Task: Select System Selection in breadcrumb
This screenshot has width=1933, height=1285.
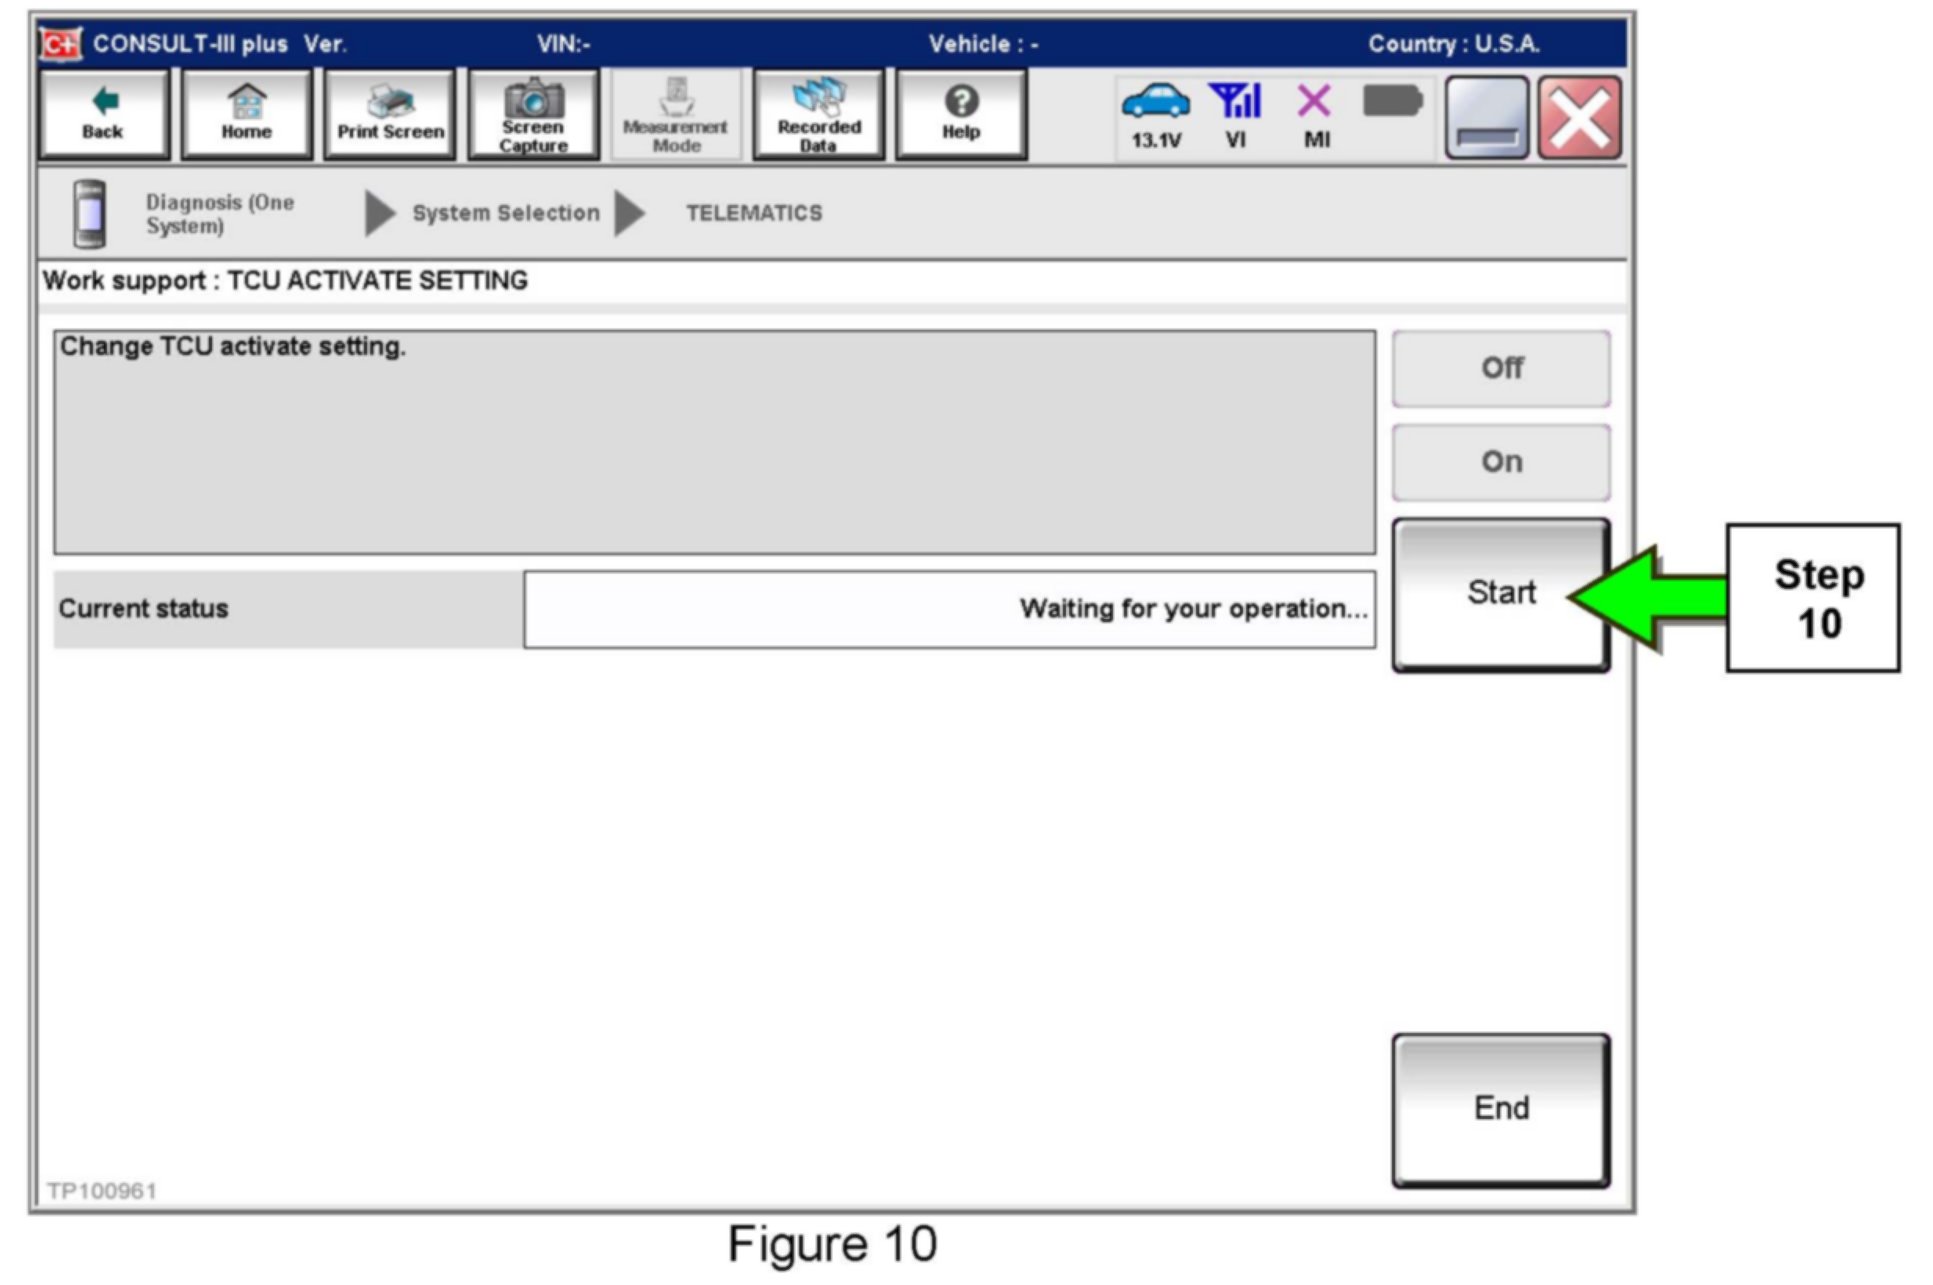Action: tap(505, 213)
